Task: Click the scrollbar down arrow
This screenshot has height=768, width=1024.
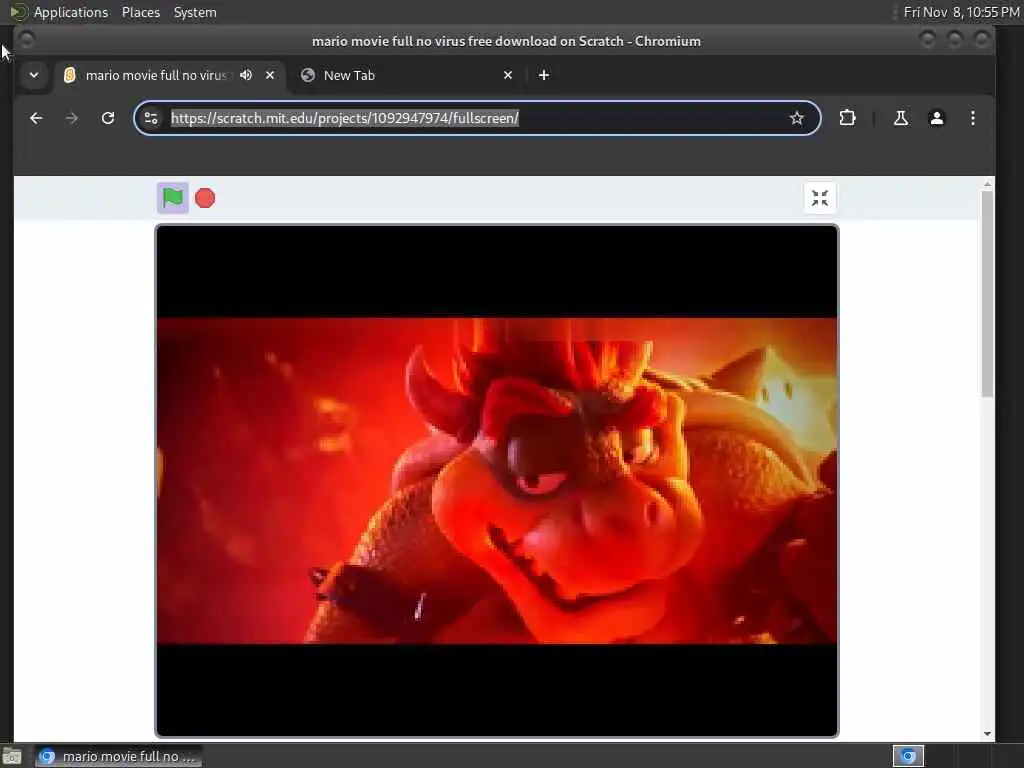Action: [987, 733]
